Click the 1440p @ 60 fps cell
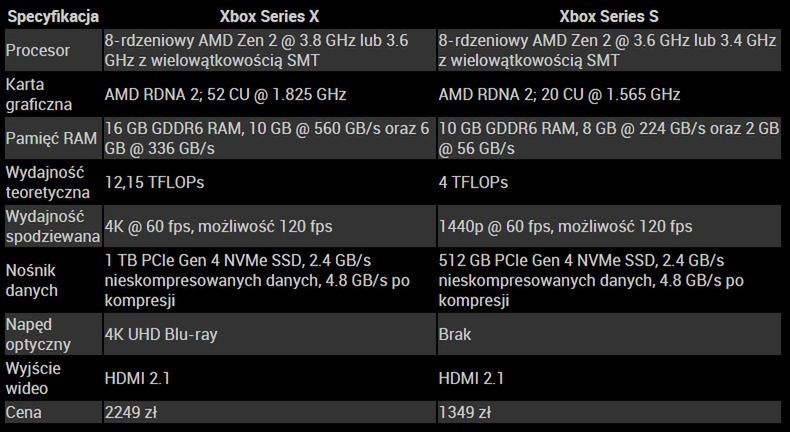The width and height of the screenshot is (790, 432). [565, 227]
